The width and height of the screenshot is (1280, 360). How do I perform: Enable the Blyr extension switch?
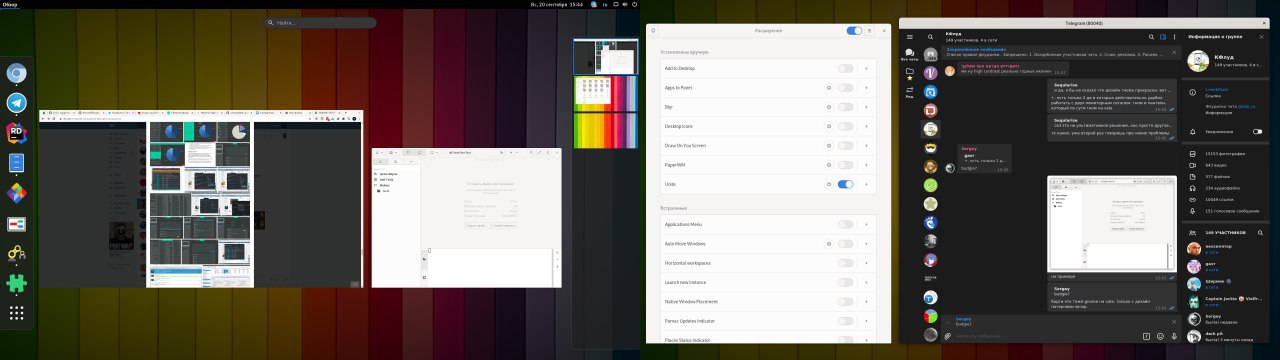[x=845, y=107]
